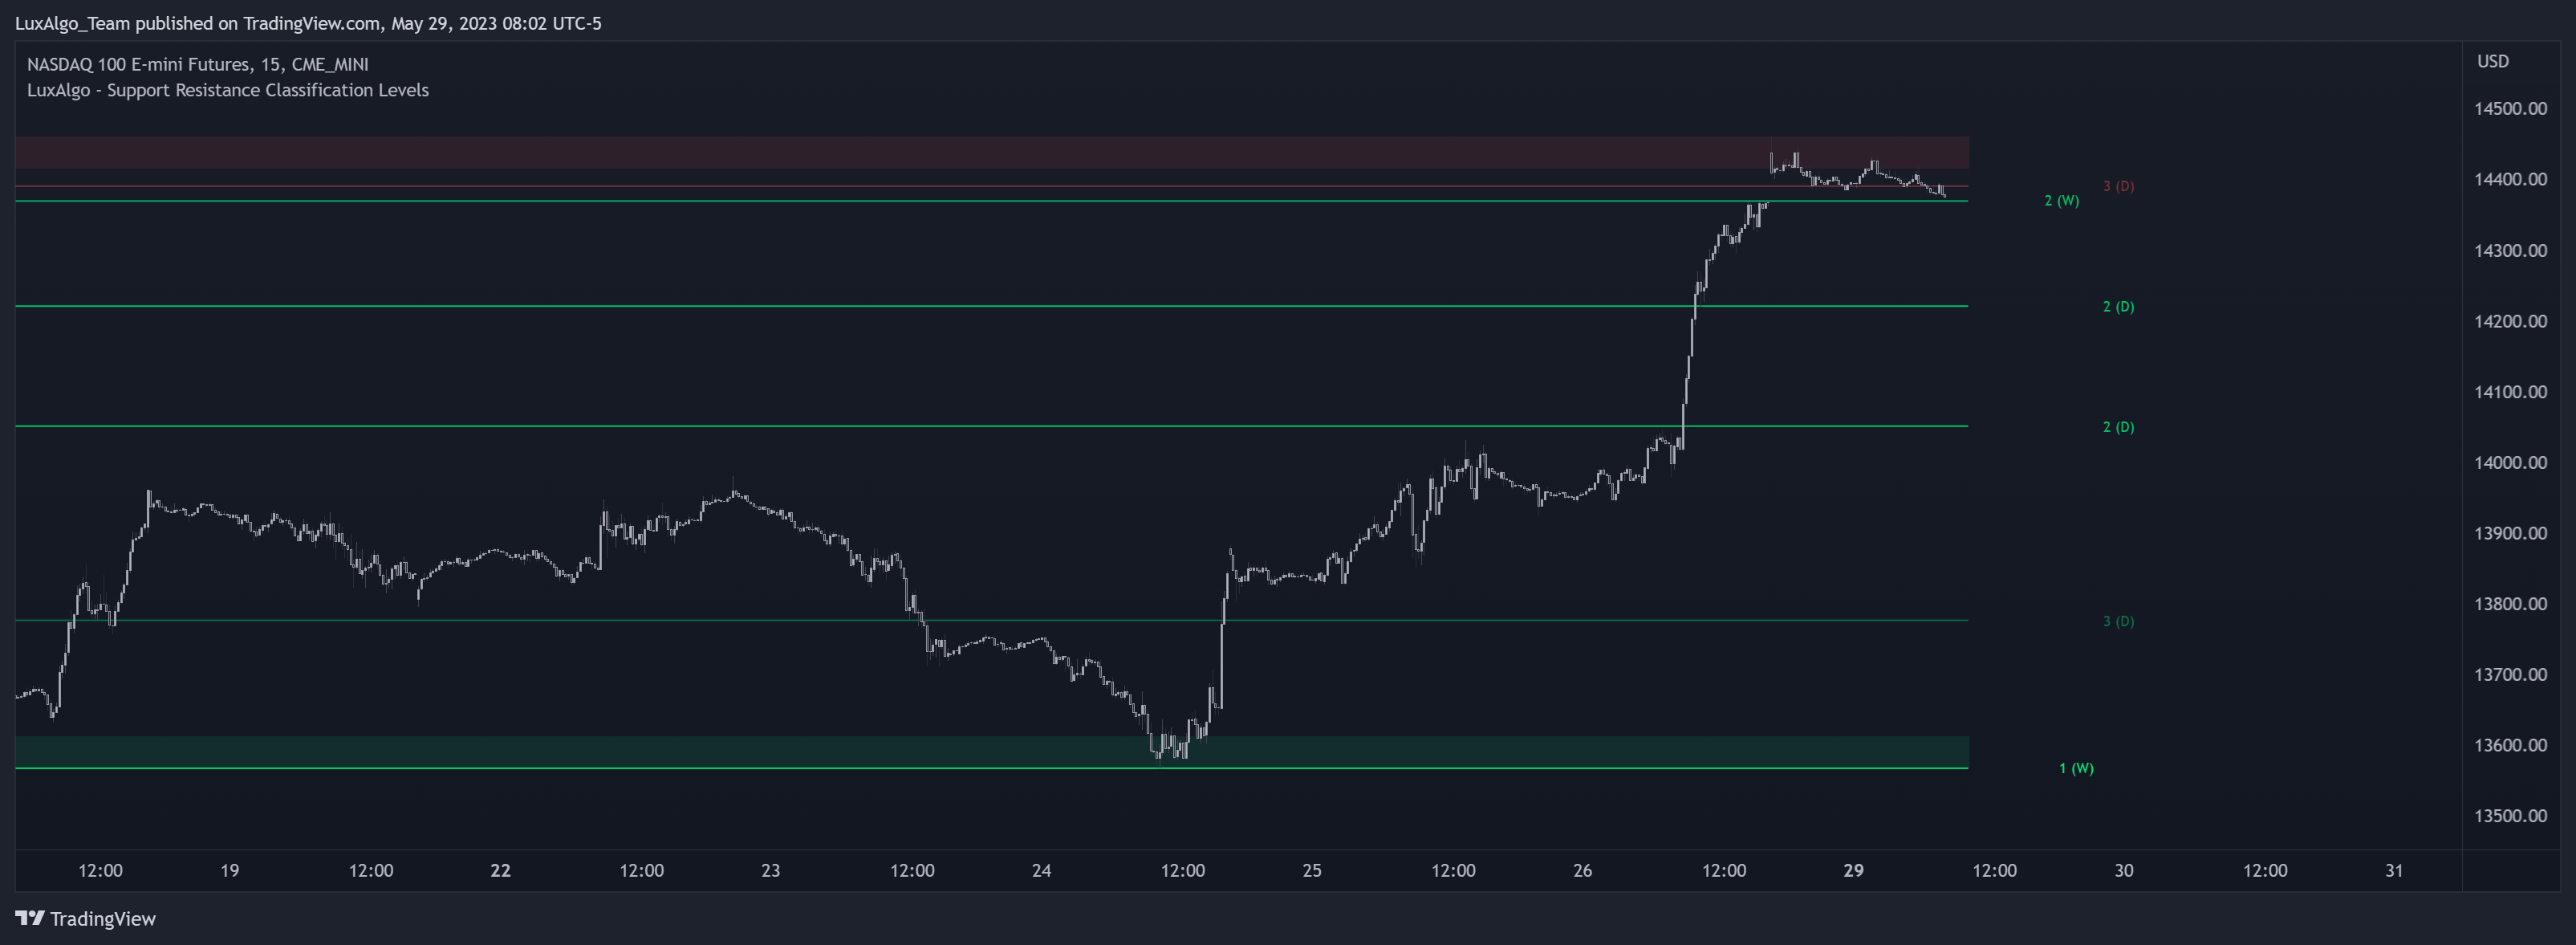The height and width of the screenshot is (945, 2576).
Task: Click the date 31 on the time axis
Action: [x=2394, y=870]
